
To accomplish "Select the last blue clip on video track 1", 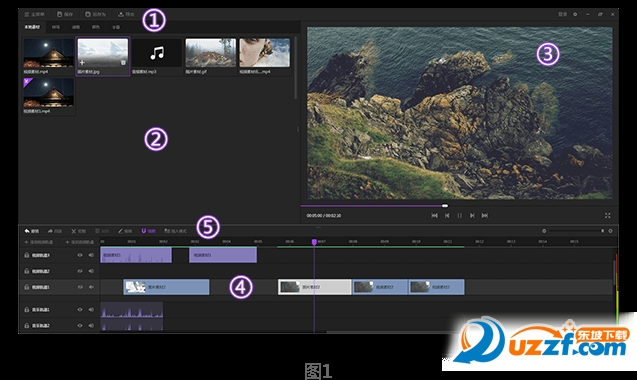I will coord(436,287).
